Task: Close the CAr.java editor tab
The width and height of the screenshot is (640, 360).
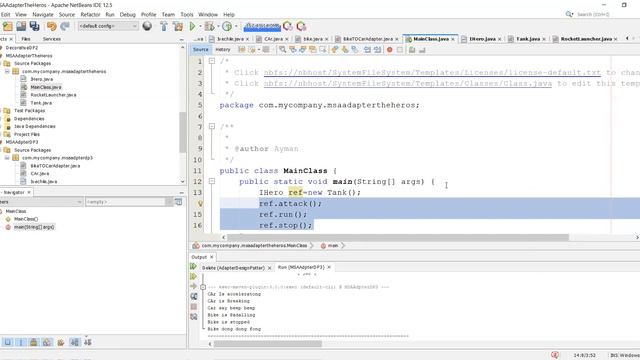Action: tap(287, 39)
